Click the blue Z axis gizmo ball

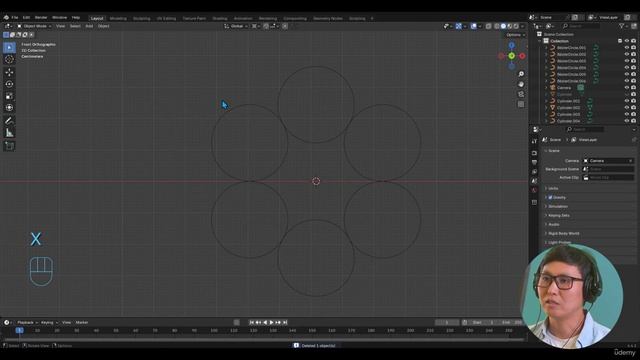[511, 45]
